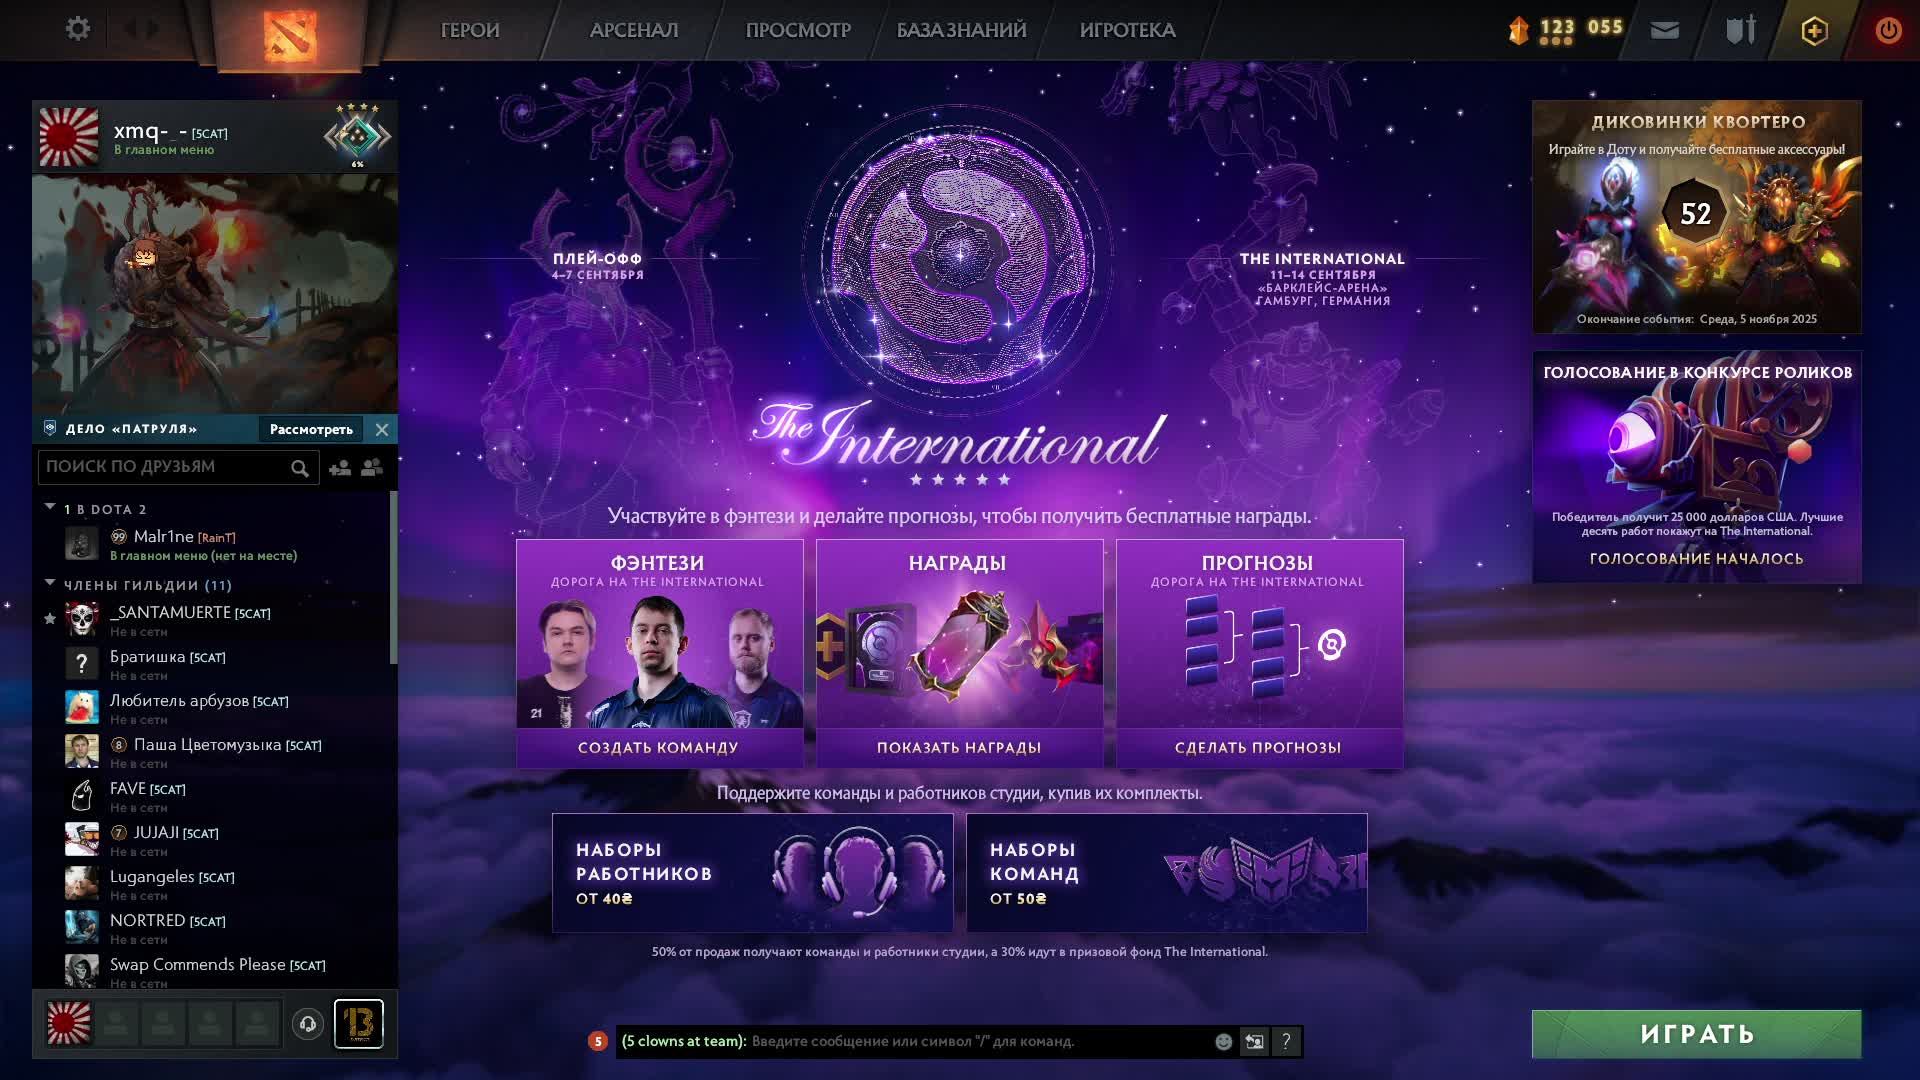Open the chat channel selector icon
This screenshot has width=1920, height=1080.
[x=1254, y=1041]
